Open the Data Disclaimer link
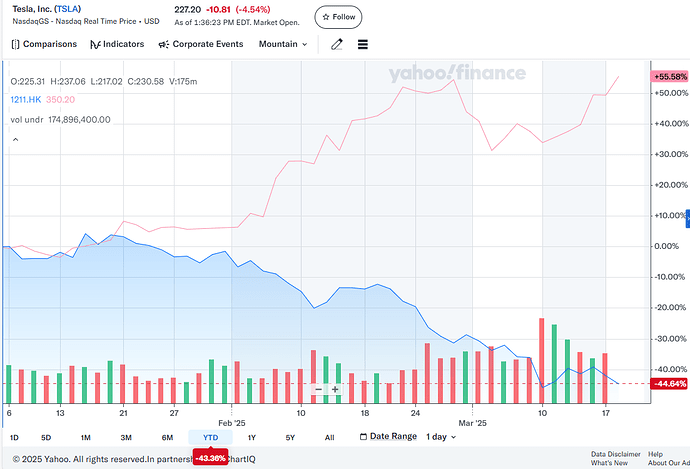Image resolution: width=690 pixels, height=469 pixels. tap(616, 454)
